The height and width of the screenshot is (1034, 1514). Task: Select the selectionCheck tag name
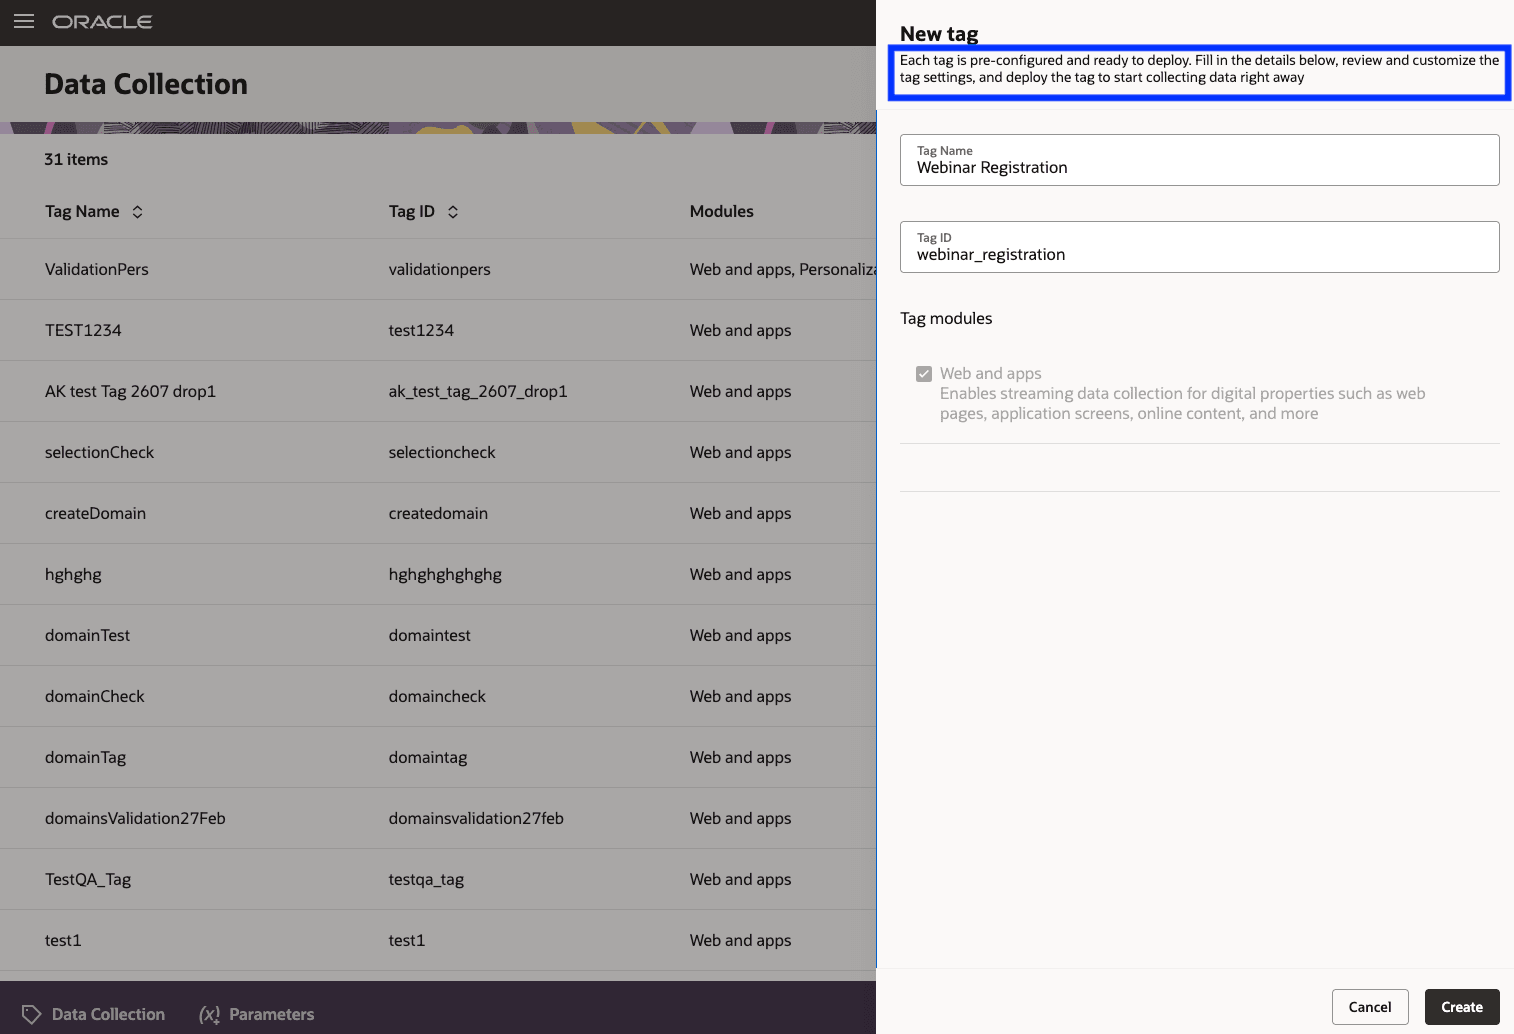99,452
